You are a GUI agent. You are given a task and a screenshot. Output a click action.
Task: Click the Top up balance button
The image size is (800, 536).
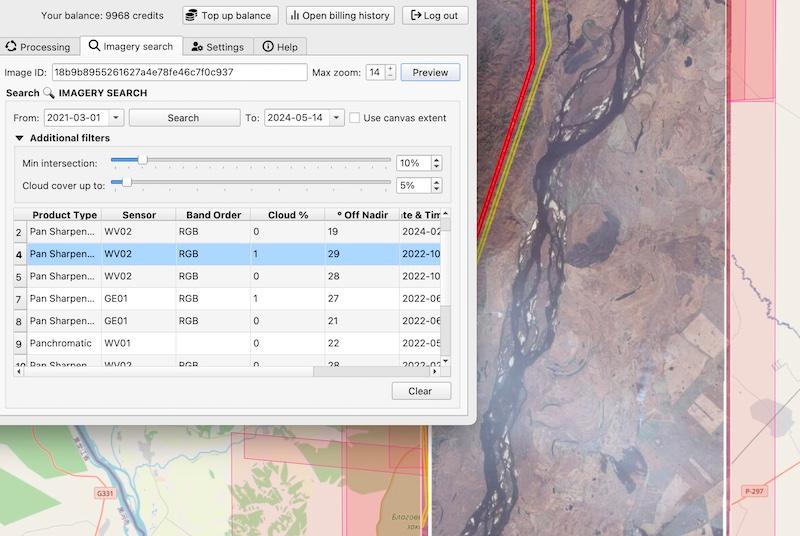tap(230, 15)
